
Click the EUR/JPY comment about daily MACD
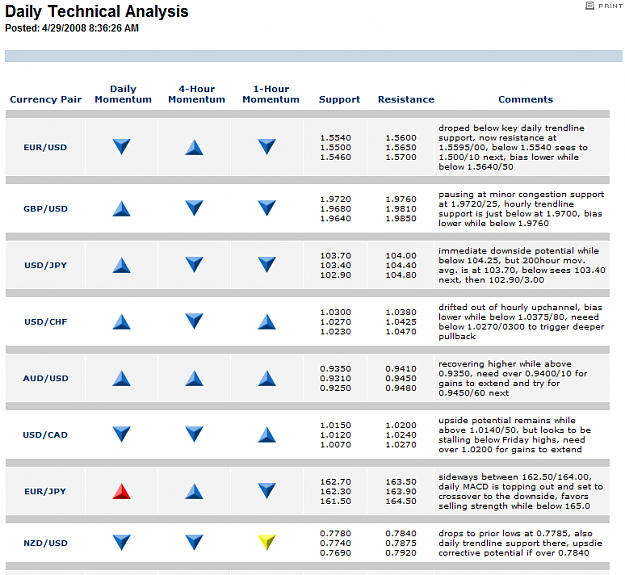521,491
